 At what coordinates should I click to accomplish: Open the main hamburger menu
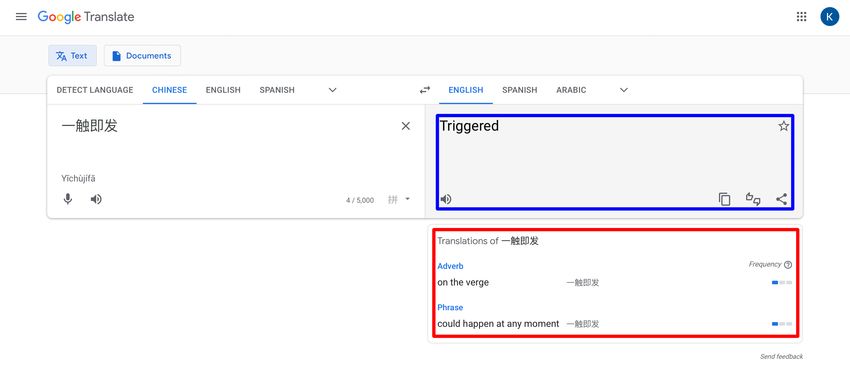click(21, 17)
